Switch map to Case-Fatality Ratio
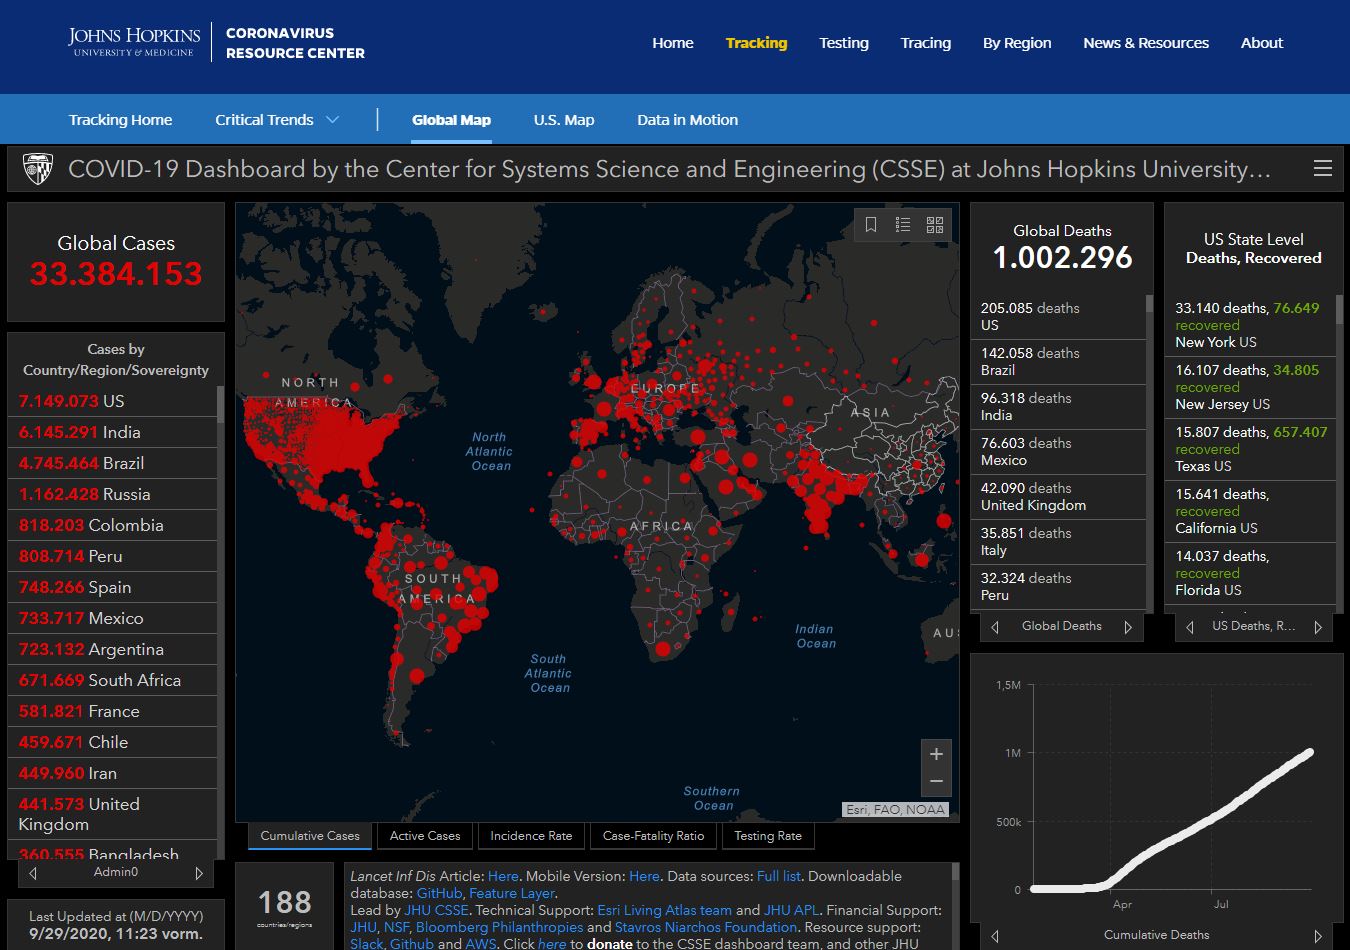Screen dimensions: 1350x950 654,836
